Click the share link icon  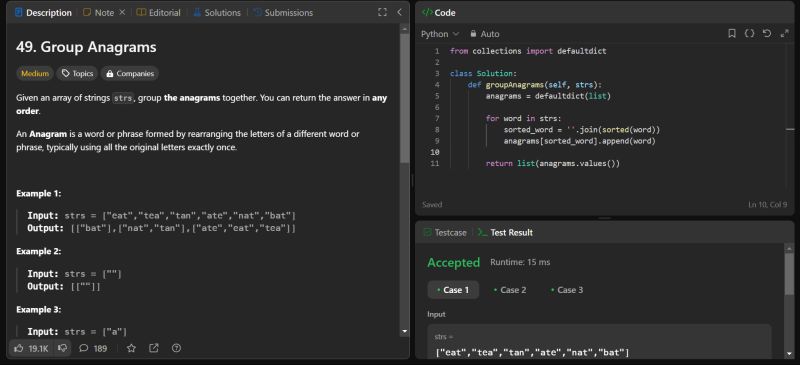(x=154, y=348)
